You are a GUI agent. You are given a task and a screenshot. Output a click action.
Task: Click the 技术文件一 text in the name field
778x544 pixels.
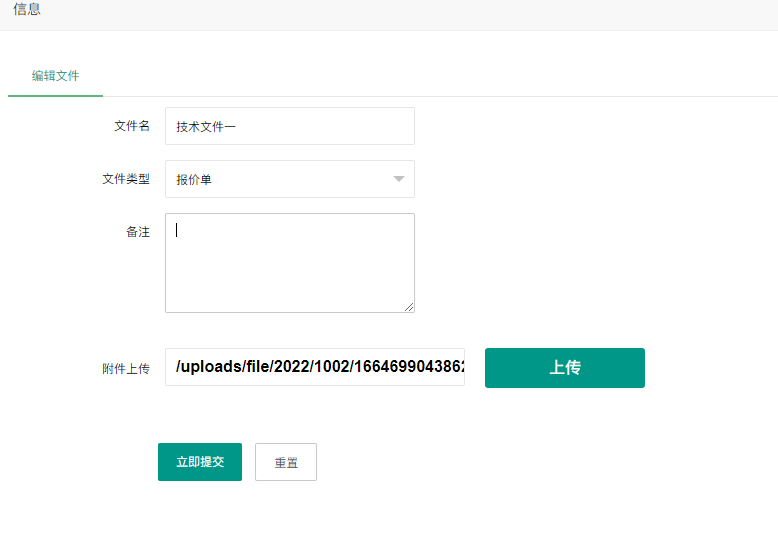[206, 127]
